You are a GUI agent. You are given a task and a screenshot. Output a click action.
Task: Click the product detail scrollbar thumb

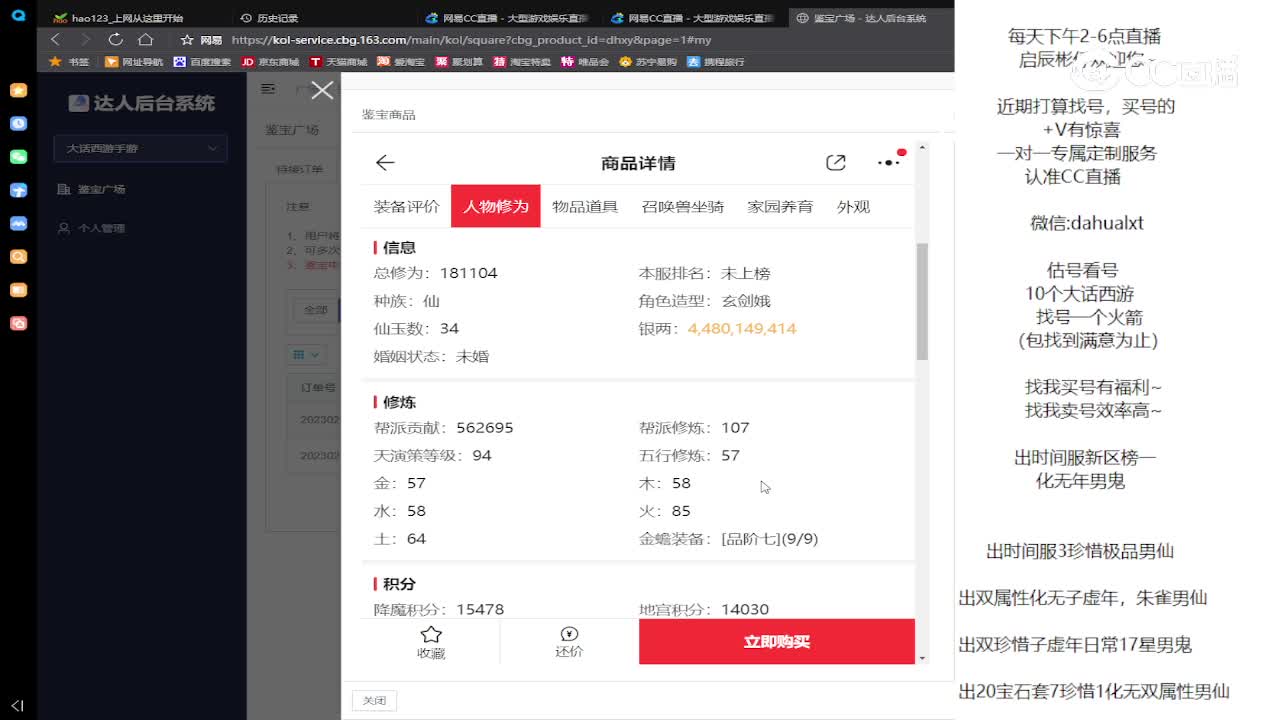coord(922,301)
